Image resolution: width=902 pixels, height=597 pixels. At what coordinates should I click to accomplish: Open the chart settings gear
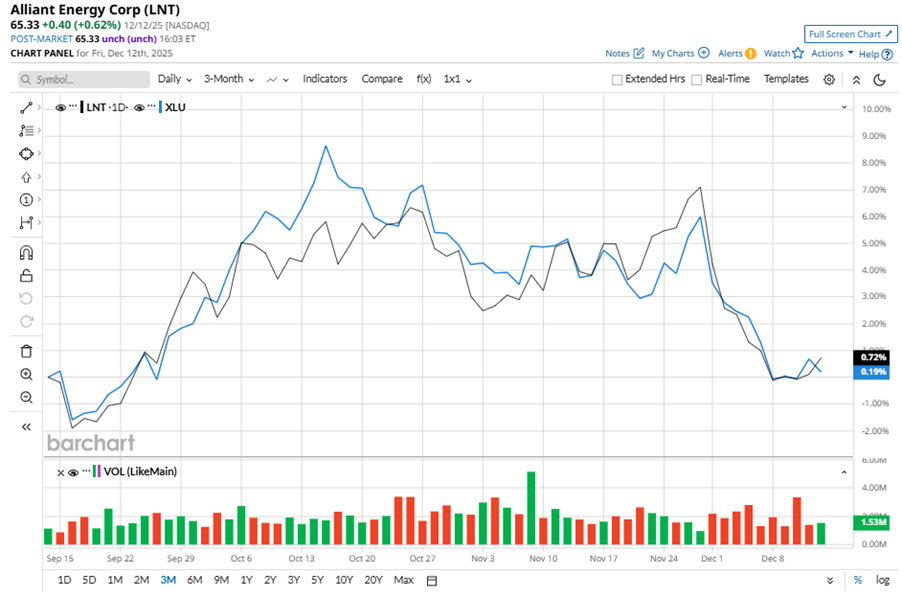829,79
